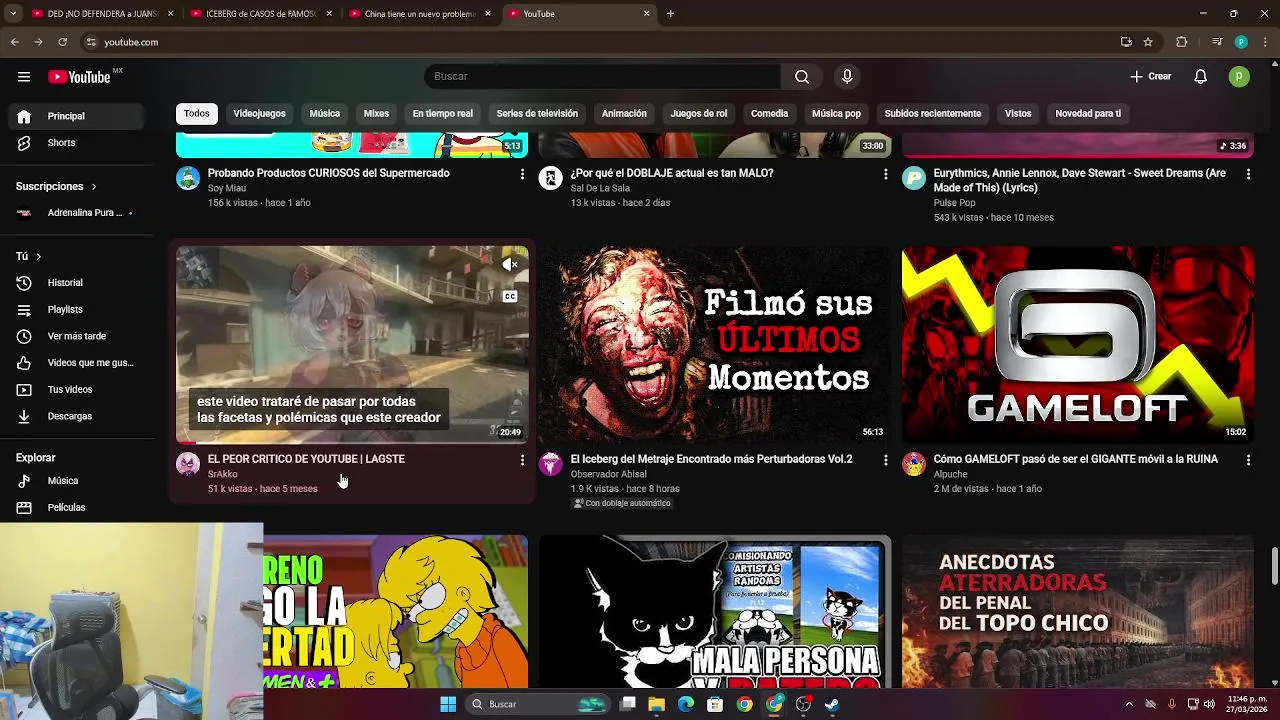Open options for Probando Productos CURIOSOS video
Image resolution: width=1280 pixels, height=720 pixels.
[x=522, y=174]
